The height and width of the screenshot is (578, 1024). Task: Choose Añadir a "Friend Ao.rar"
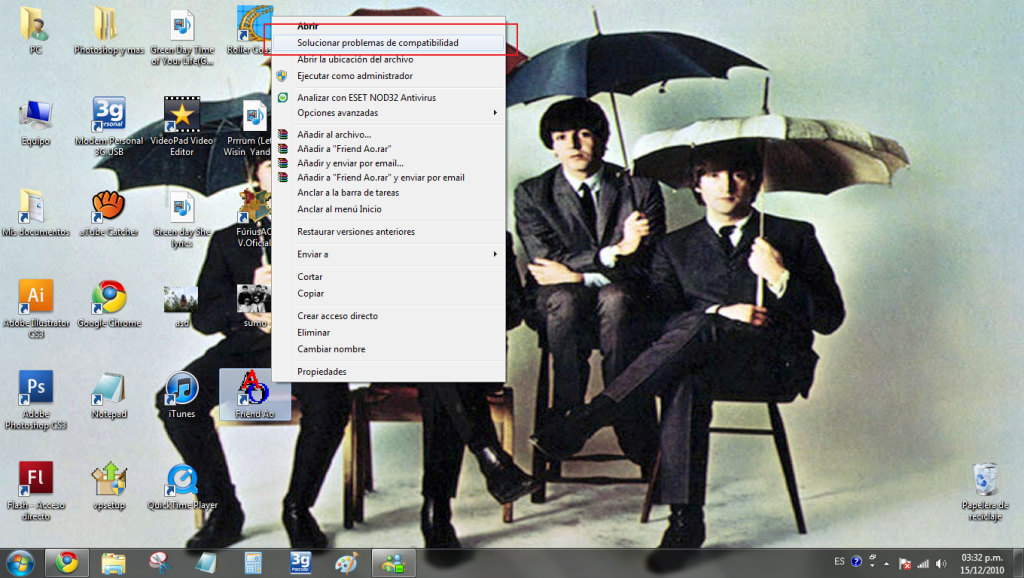click(x=389, y=149)
